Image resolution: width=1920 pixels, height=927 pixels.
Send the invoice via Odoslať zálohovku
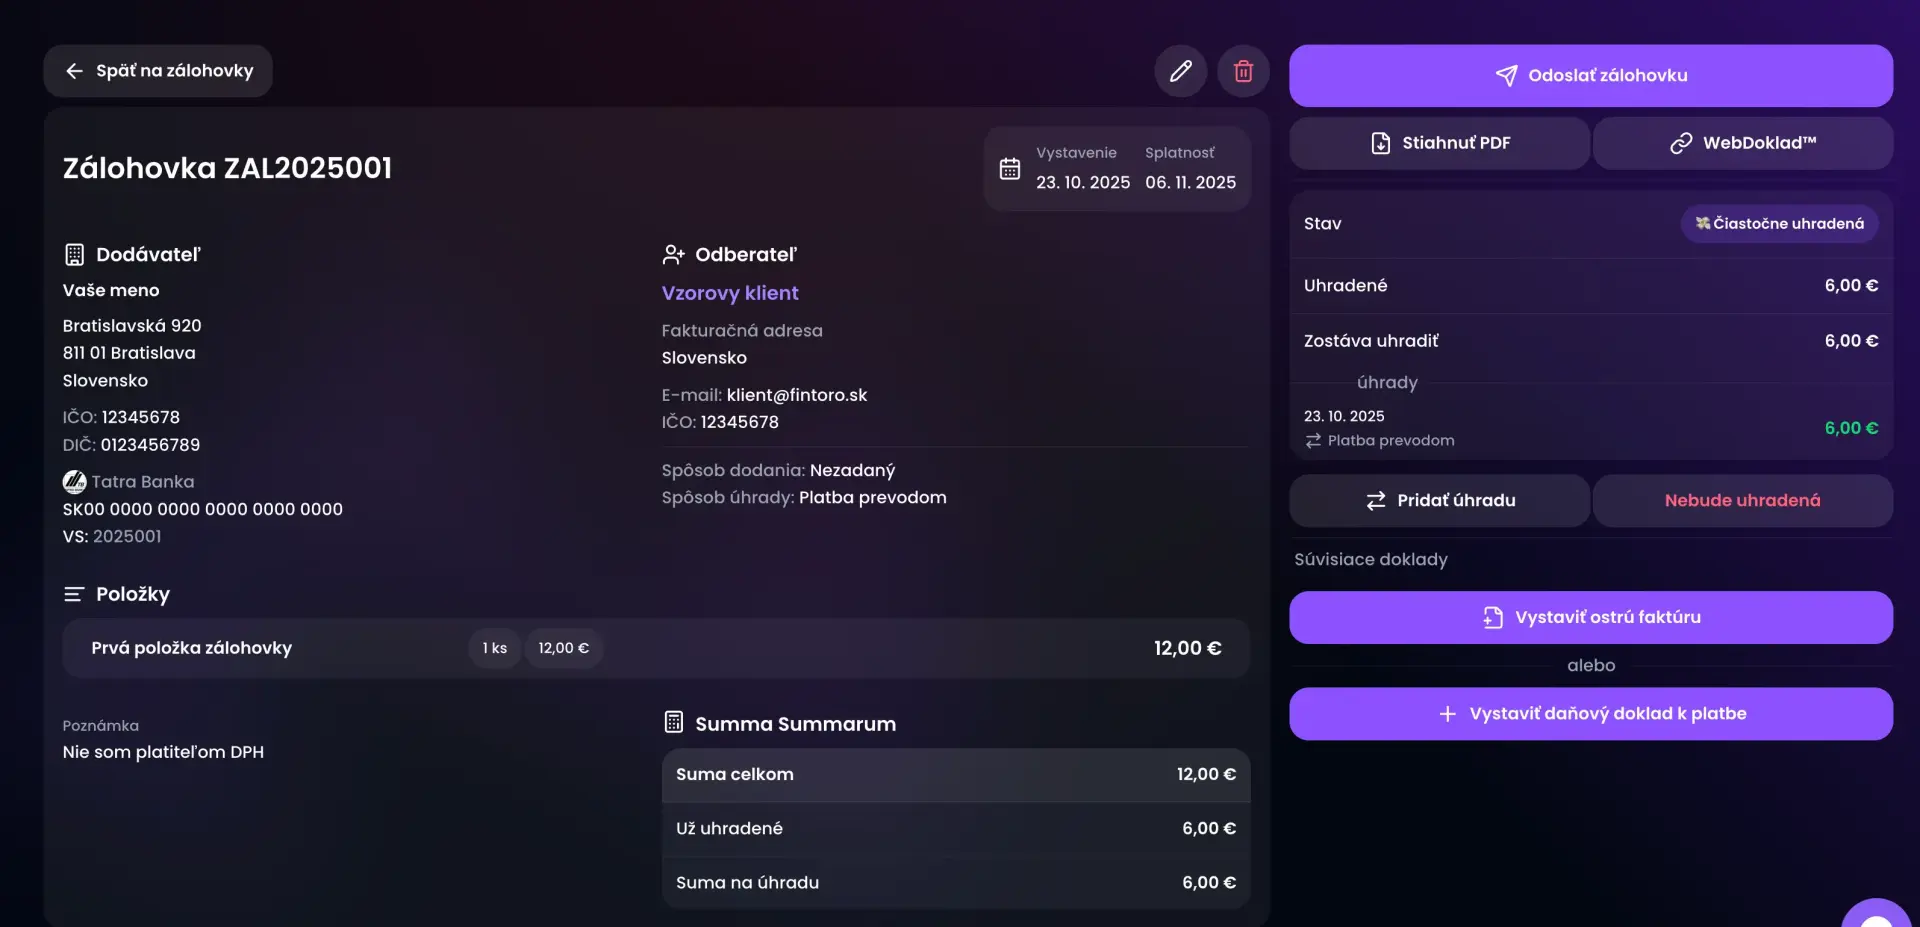[x=1590, y=76]
